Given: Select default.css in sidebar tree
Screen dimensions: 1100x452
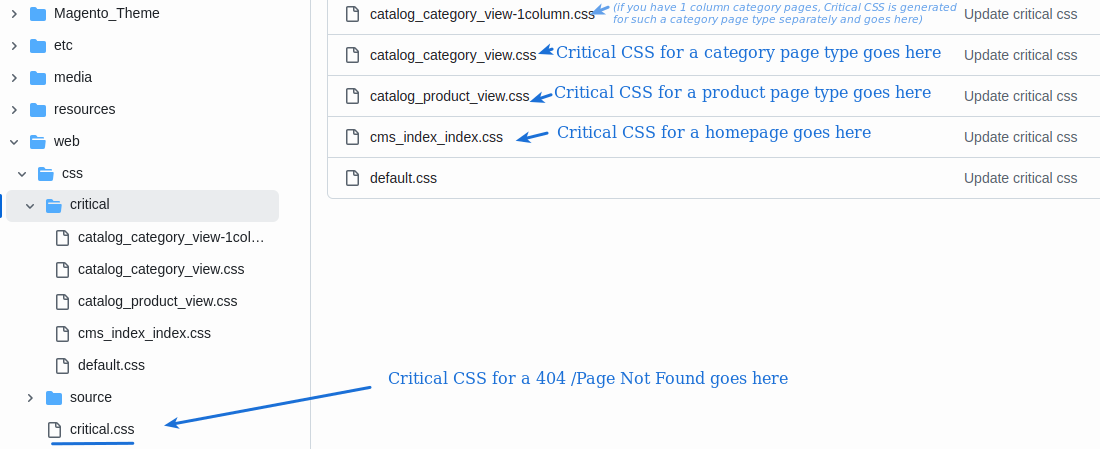Looking at the screenshot, I should pyautogui.click(x=111, y=365).
